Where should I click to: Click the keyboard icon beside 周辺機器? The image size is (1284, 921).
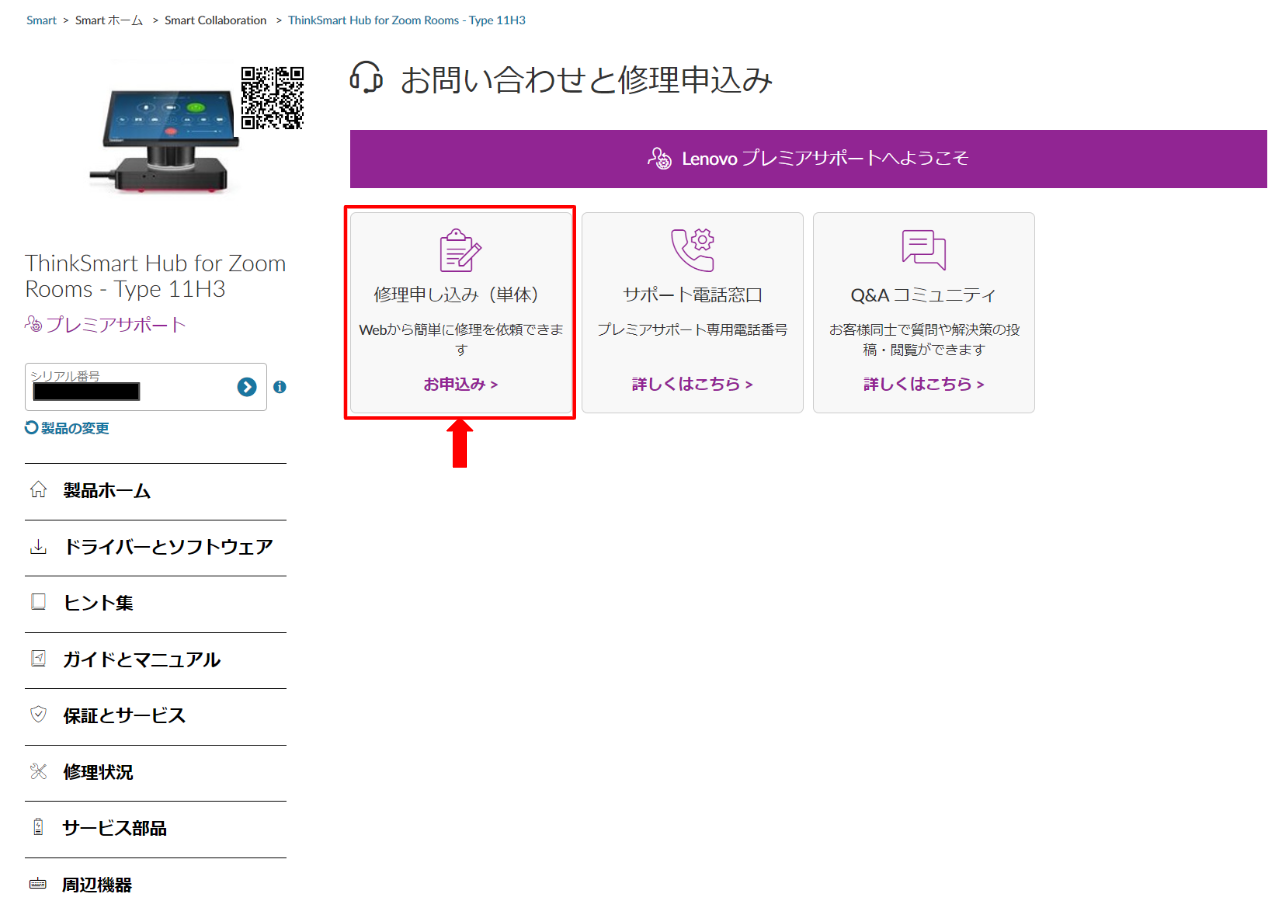pos(39,884)
